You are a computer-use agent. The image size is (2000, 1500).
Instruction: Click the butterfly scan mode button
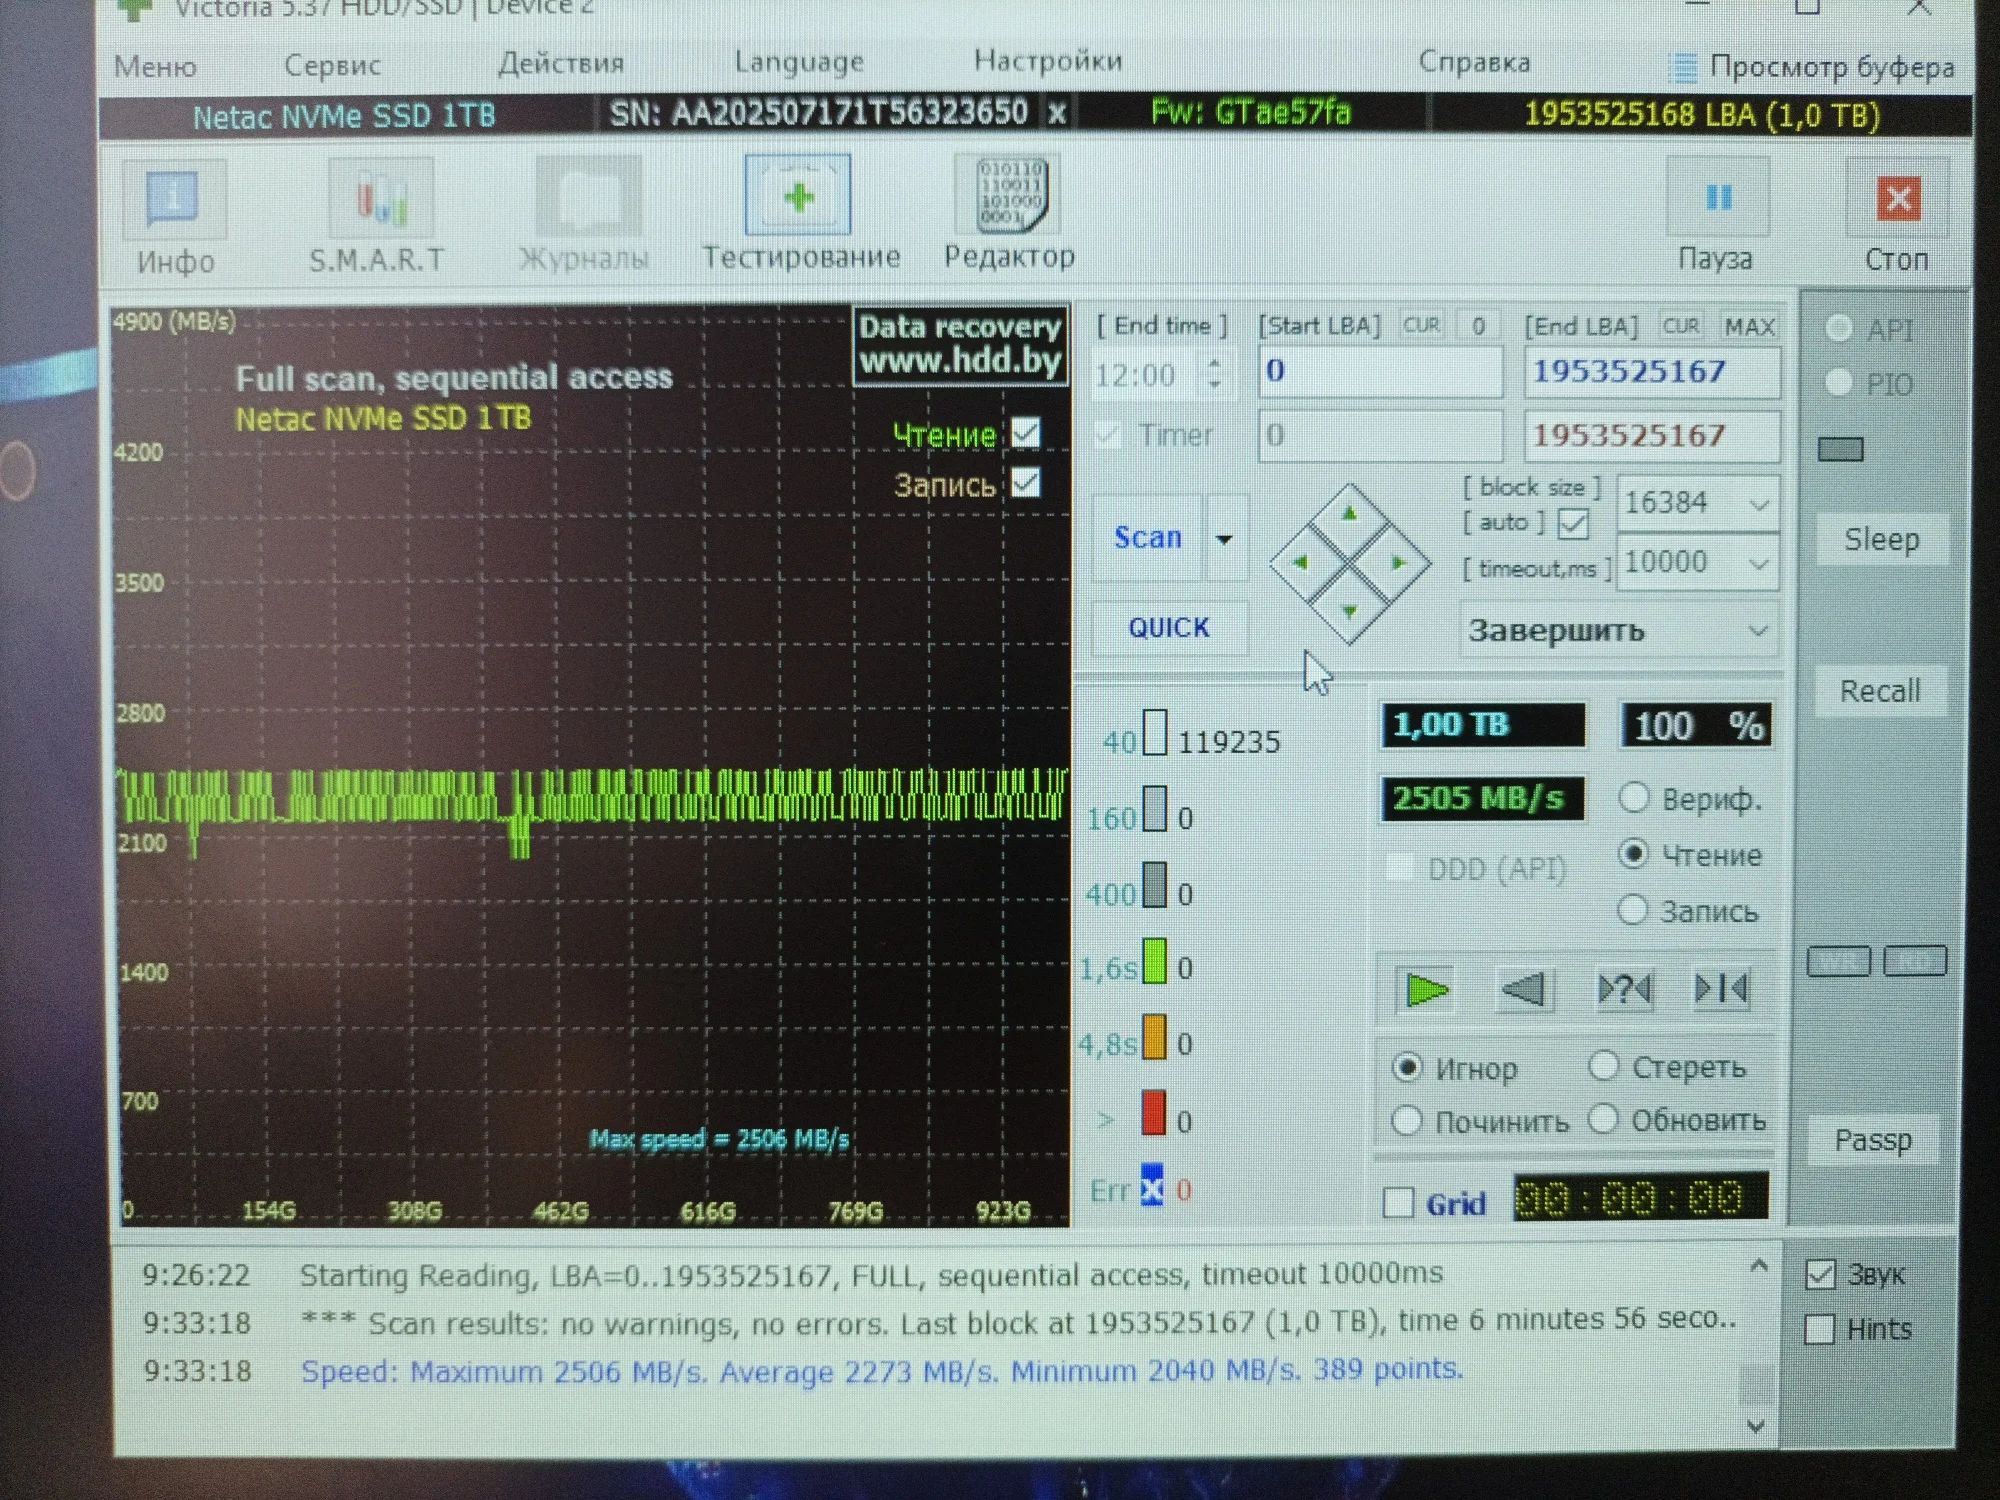(1722, 990)
